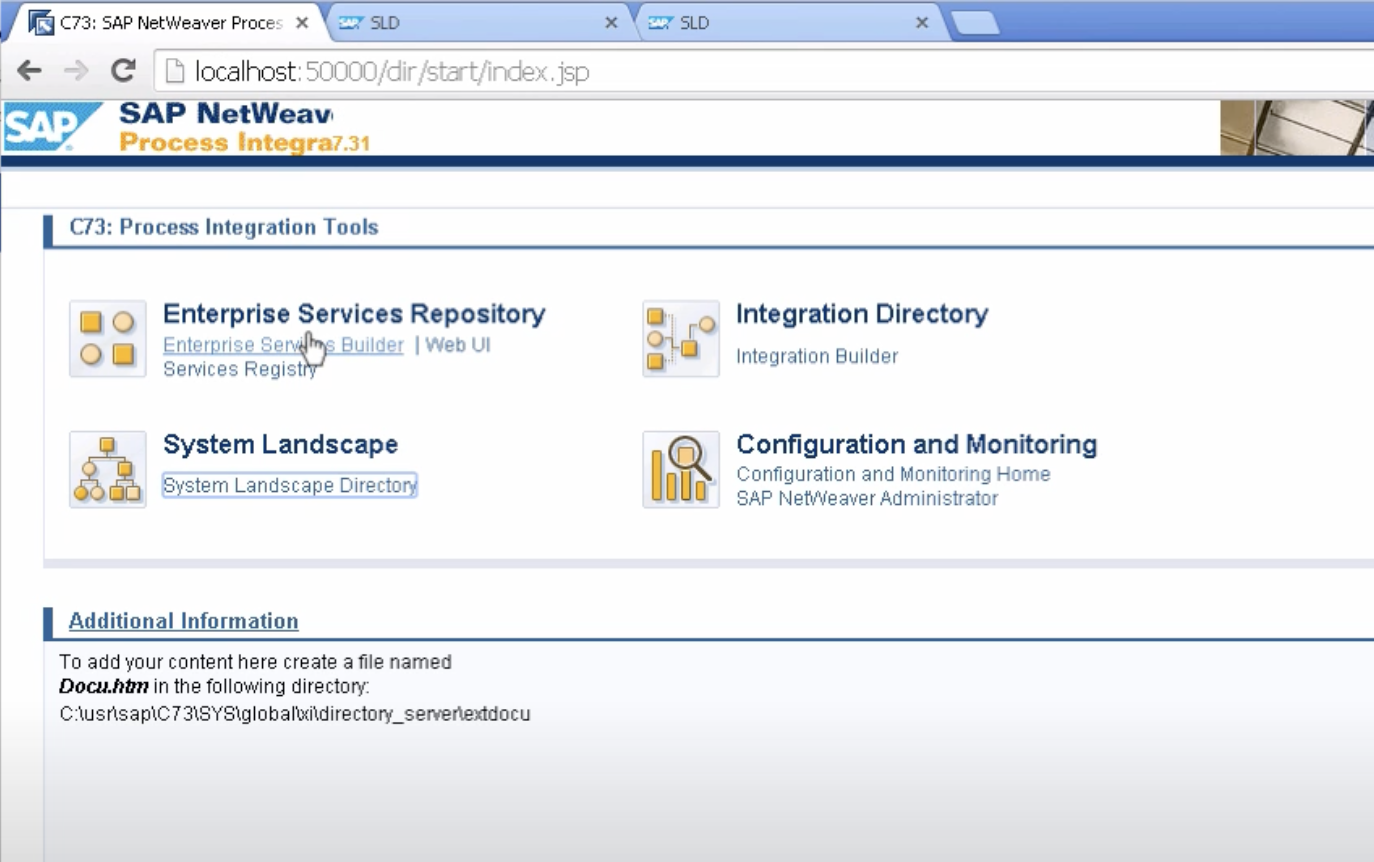Close the first SLD tab
The image size is (1374, 862).
click(611, 22)
